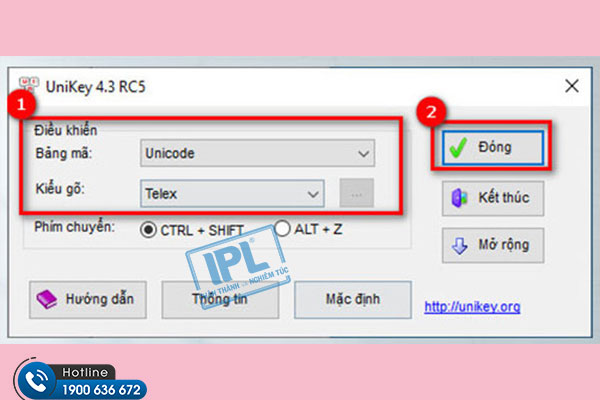Close the UniKey window with X
This screenshot has width=600, height=400.
(572, 86)
